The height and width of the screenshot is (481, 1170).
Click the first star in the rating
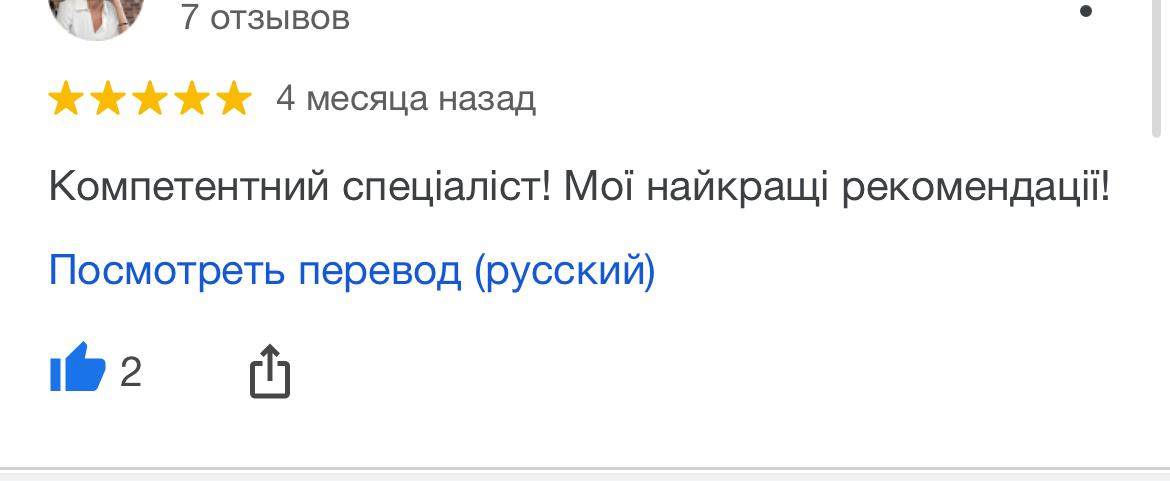tap(65, 99)
